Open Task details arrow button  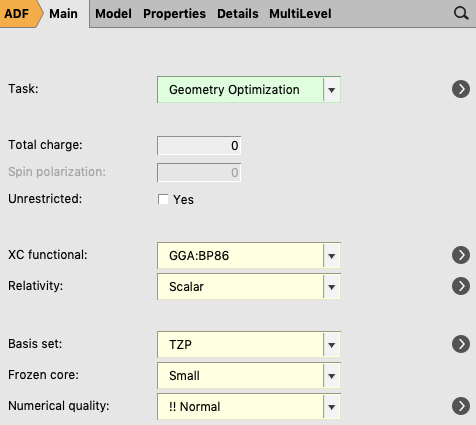pos(461,89)
